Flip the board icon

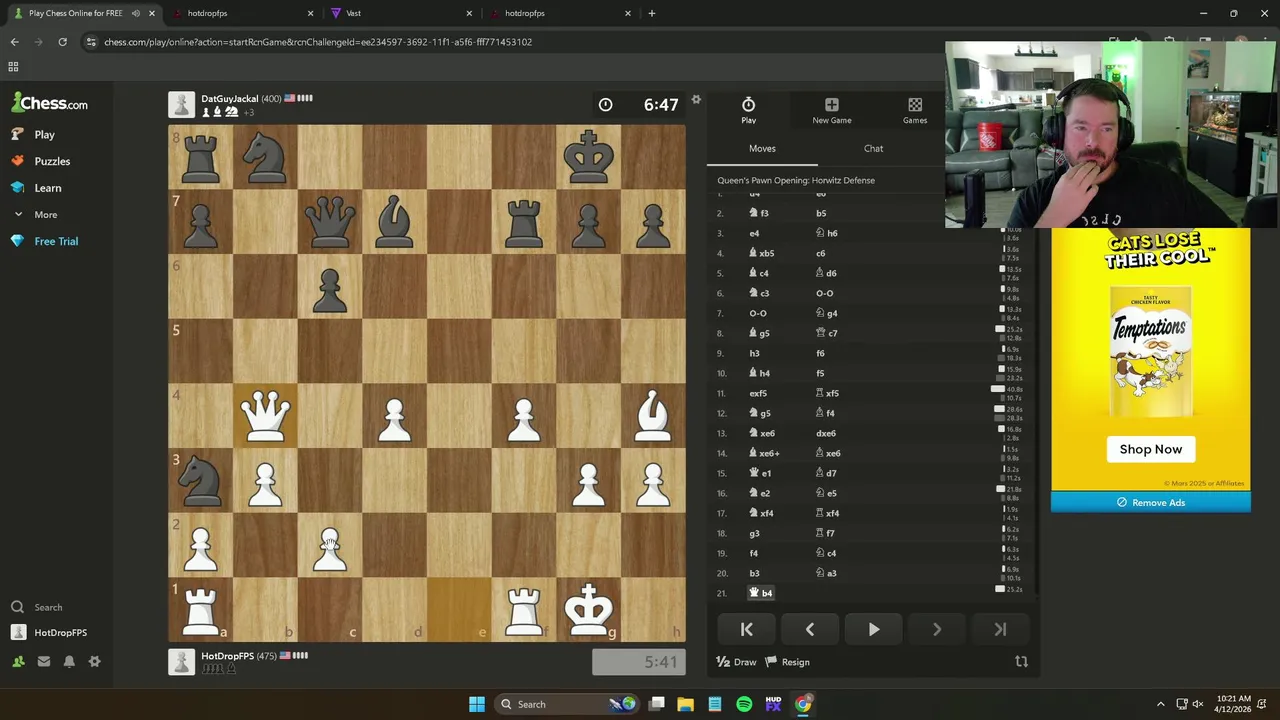pos(1021,662)
